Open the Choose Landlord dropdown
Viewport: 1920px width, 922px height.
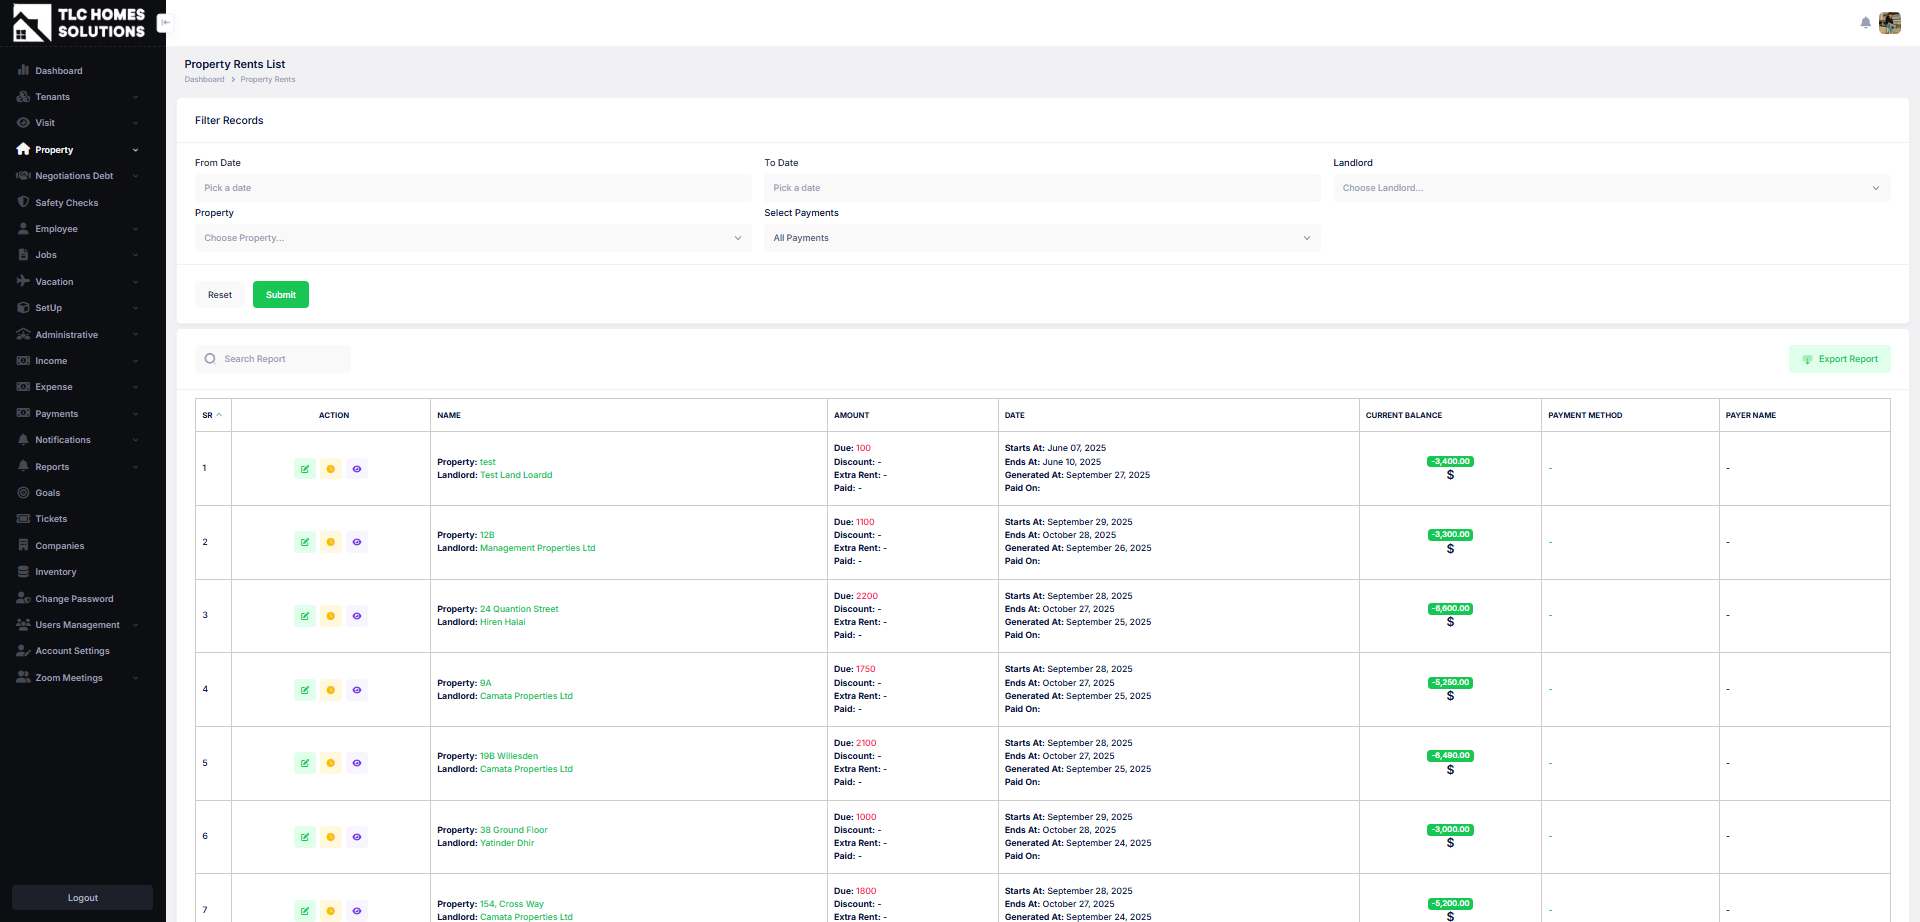pyautogui.click(x=1610, y=188)
